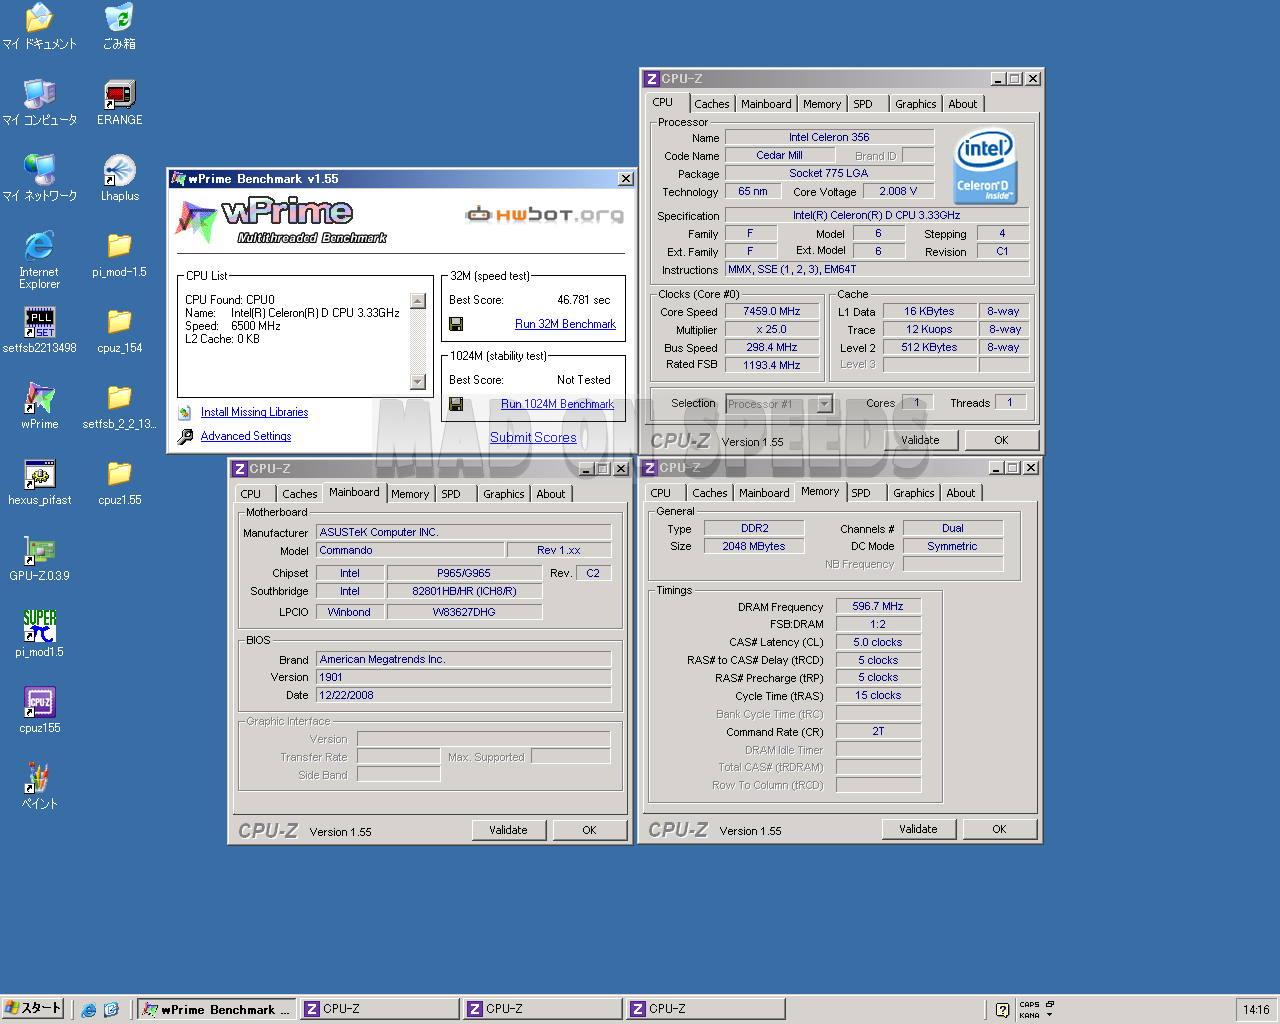
Task: Switch to About tab in top CPU-Z window
Action: pos(963,104)
